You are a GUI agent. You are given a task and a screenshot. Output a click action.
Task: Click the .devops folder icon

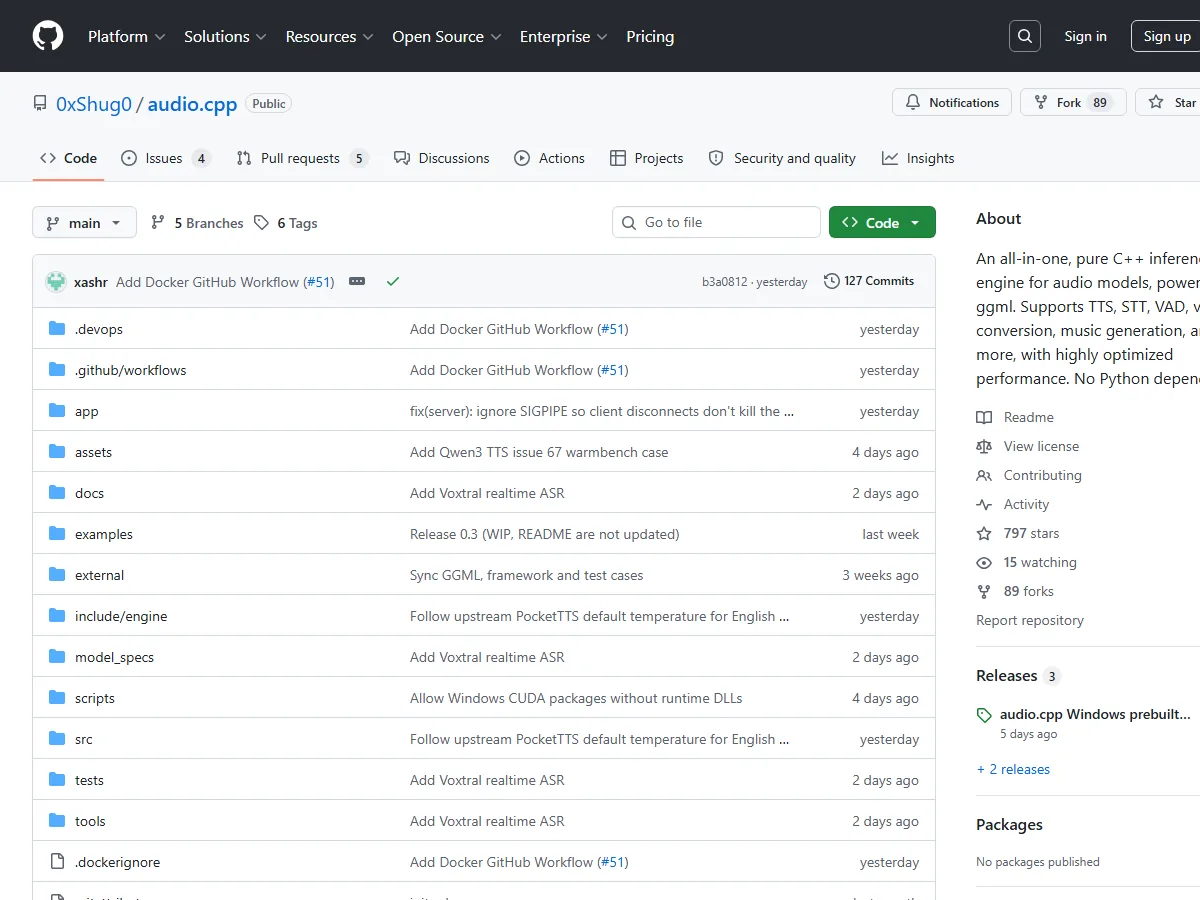57,329
